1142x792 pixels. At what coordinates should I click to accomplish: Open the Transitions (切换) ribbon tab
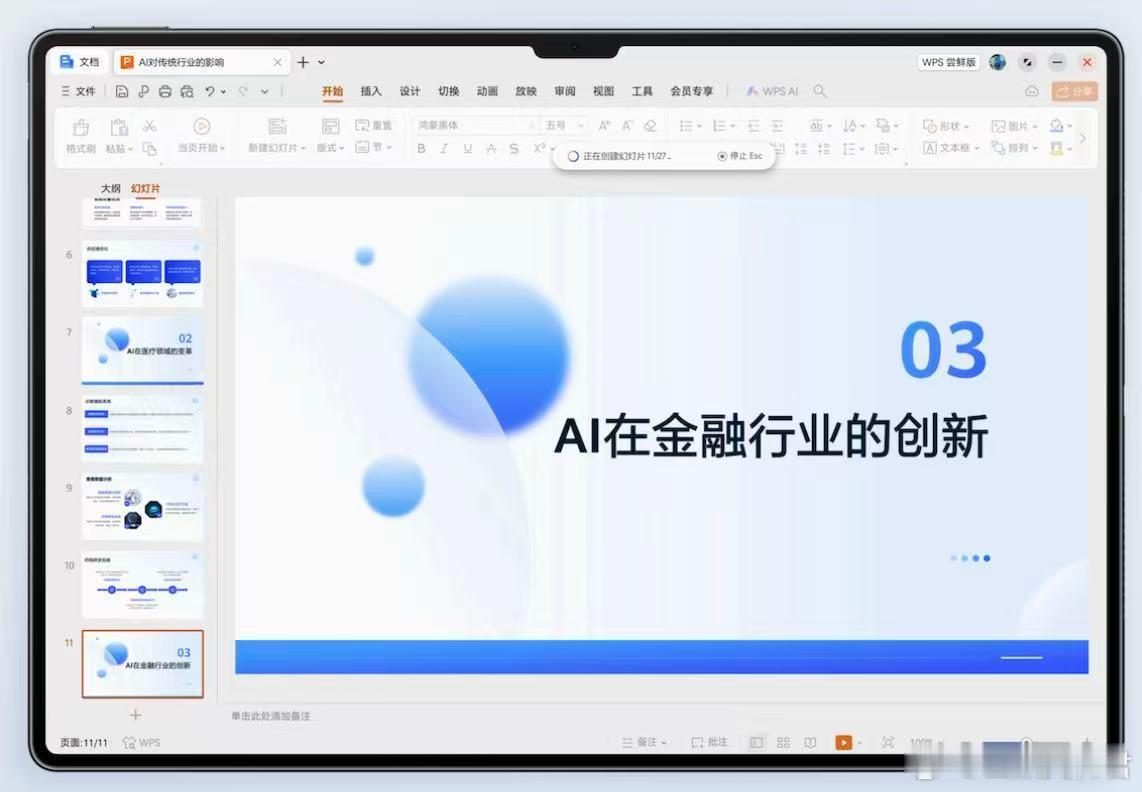[x=449, y=91]
